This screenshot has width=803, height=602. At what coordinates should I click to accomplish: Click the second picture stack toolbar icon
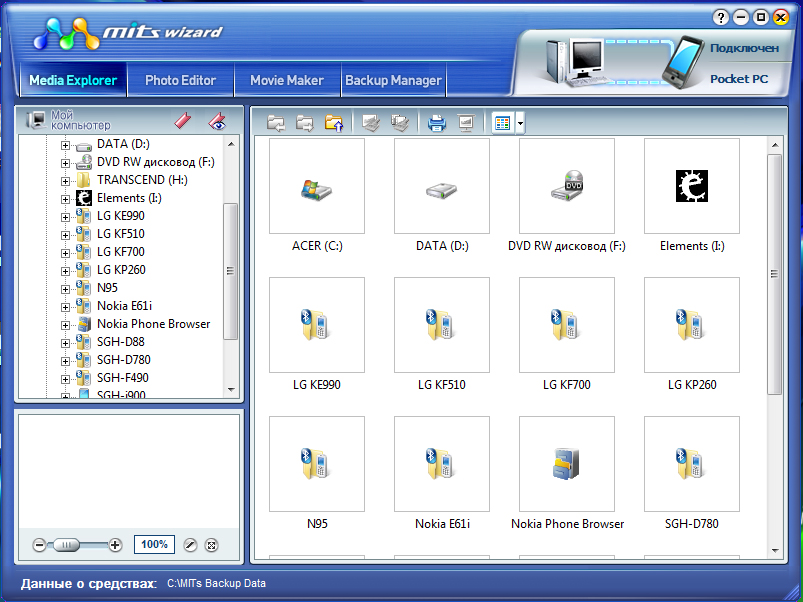(x=399, y=123)
